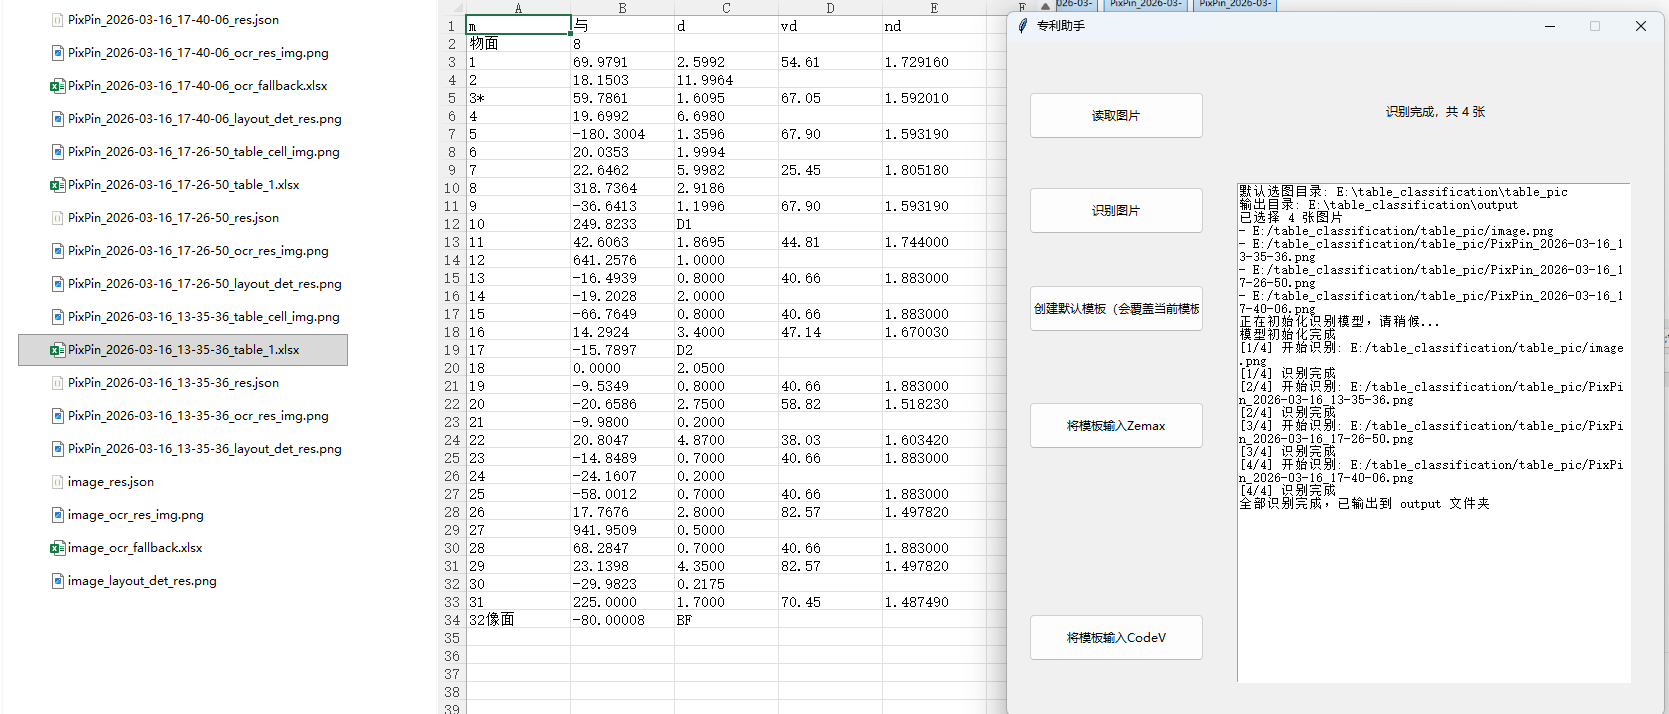
Task: Click the 将模板输入CodeV button
Action: click(x=1116, y=638)
